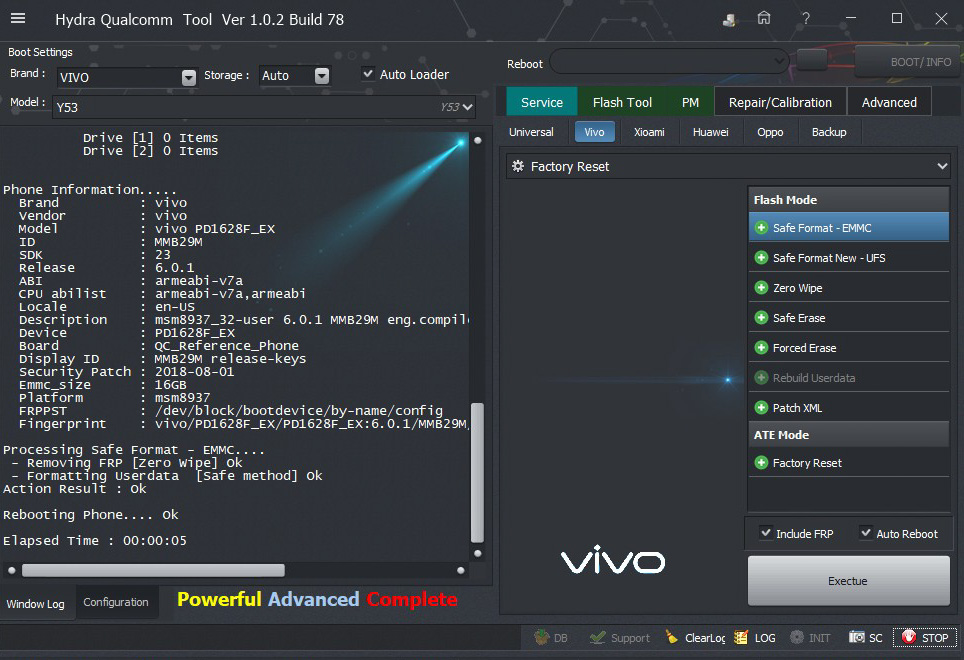Switch to the Window Log tab

coord(36,603)
